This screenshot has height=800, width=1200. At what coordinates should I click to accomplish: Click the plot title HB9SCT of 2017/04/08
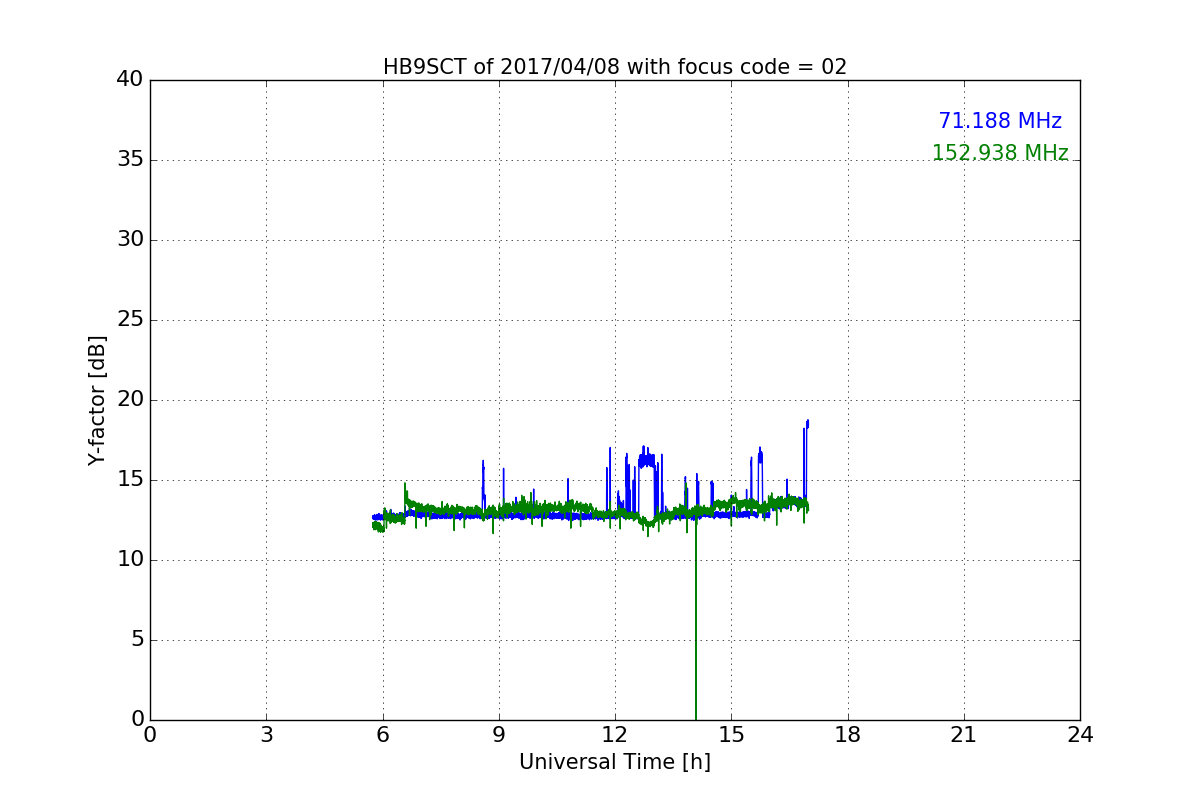[615, 67]
